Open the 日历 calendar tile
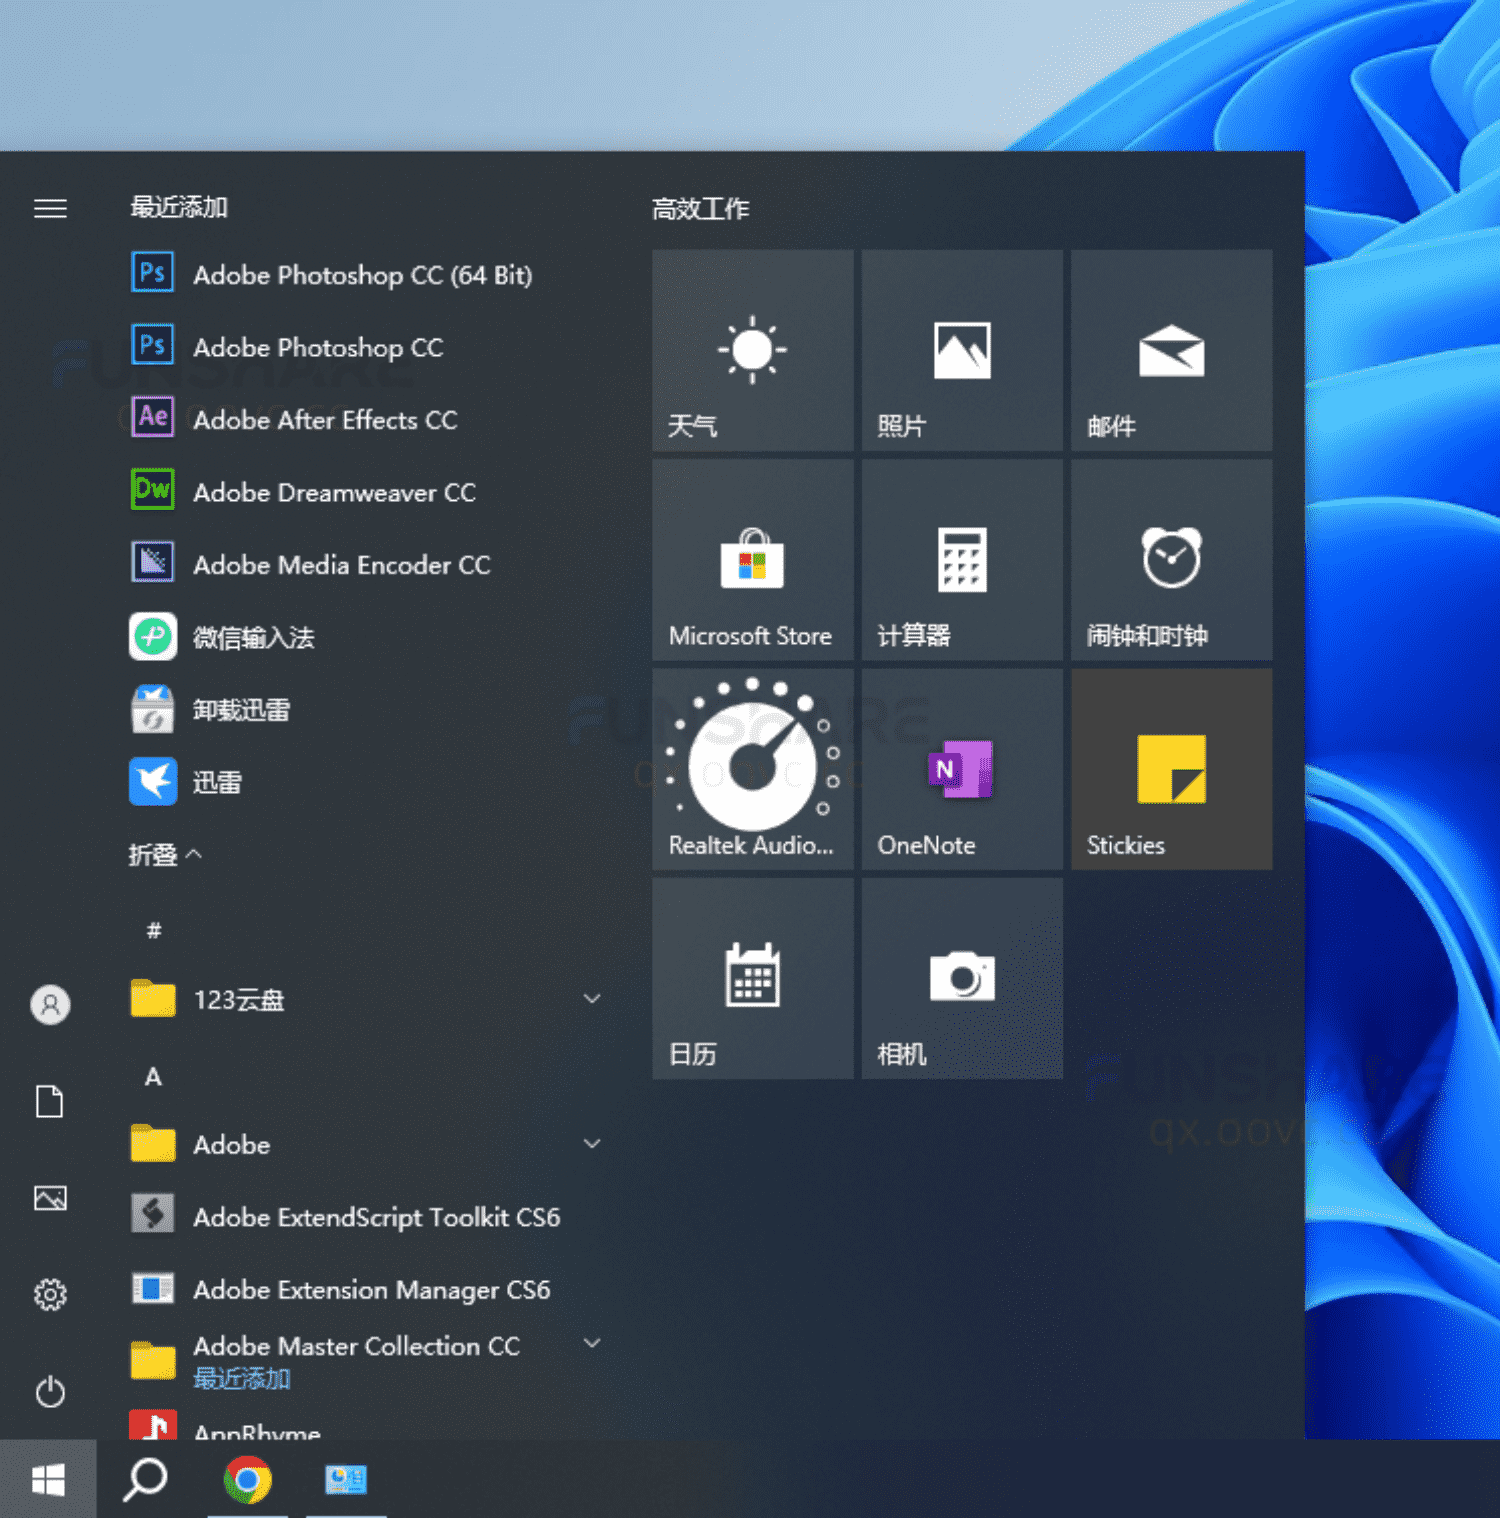Image resolution: width=1500 pixels, height=1518 pixels. click(752, 979)
